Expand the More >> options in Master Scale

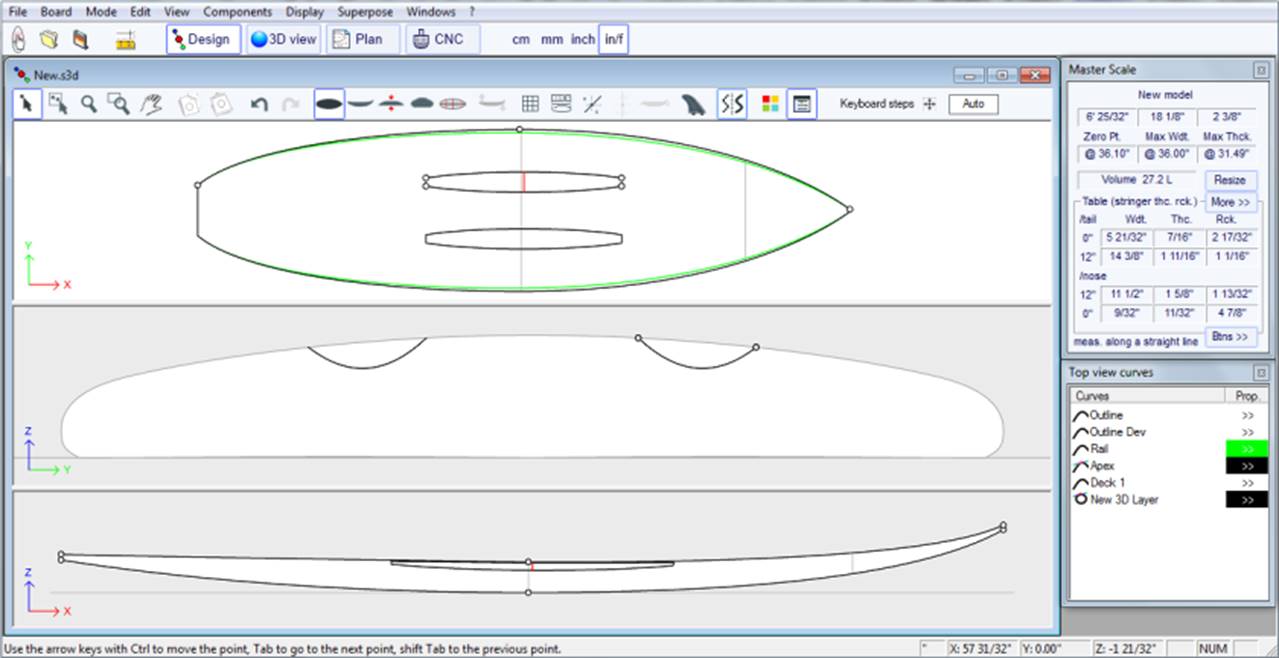point(1229,201)
